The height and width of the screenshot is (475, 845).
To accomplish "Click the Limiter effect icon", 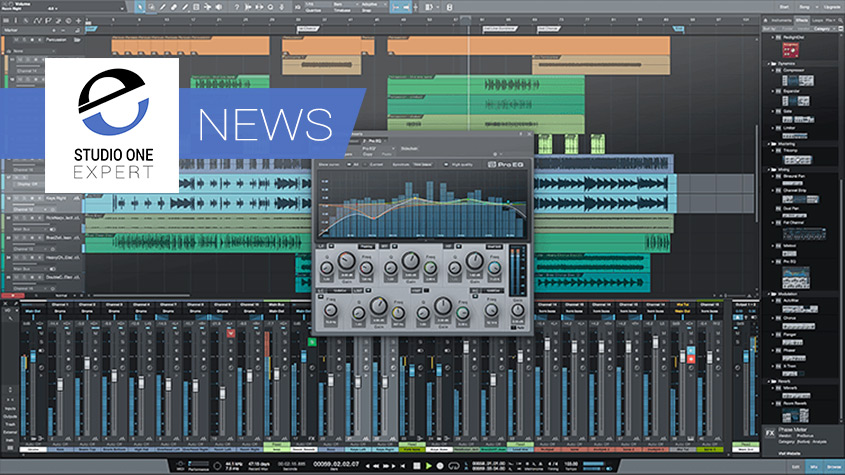I will 795,136.
